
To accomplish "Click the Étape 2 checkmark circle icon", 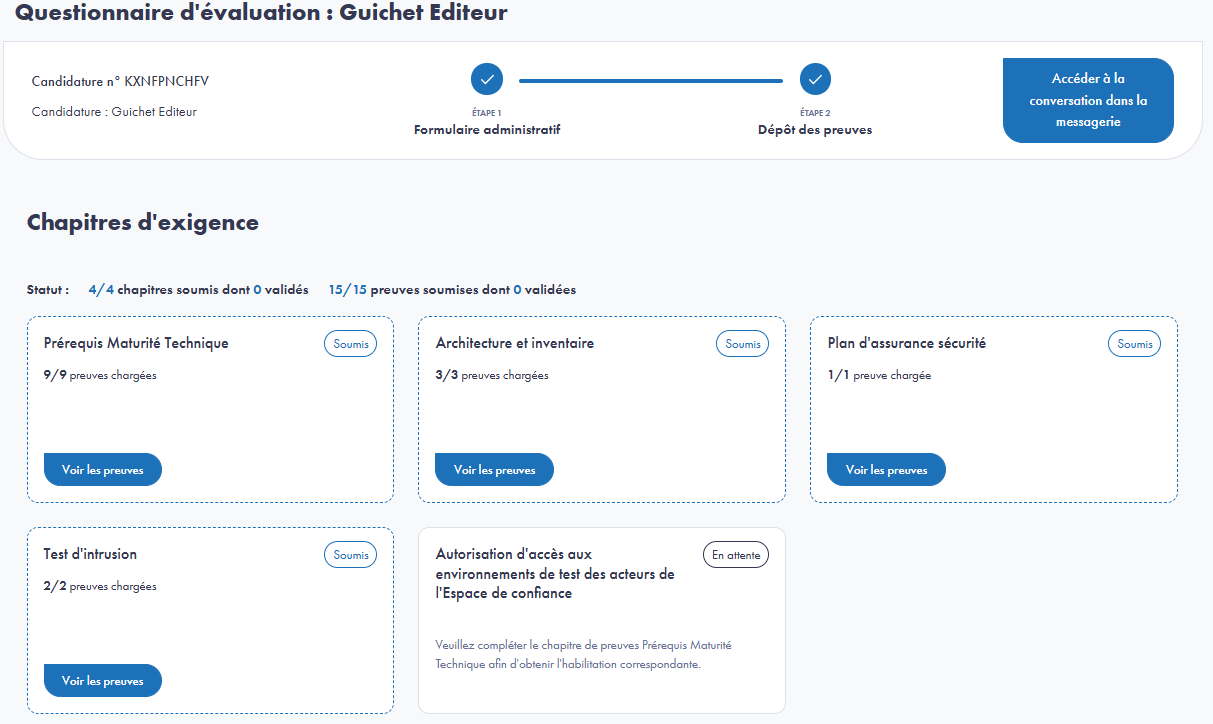I will click(x=815, y=79).
